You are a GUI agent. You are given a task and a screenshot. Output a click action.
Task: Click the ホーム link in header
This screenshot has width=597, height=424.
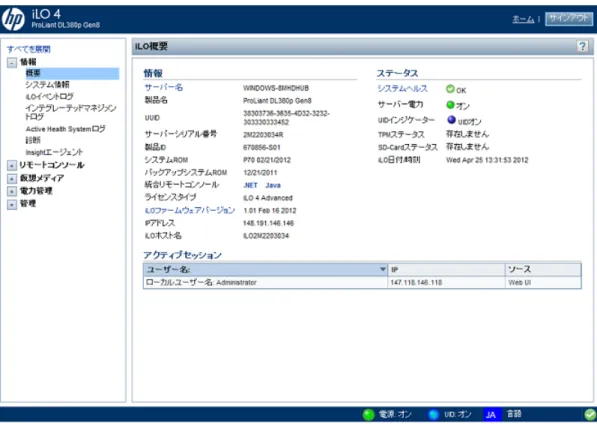523,19
